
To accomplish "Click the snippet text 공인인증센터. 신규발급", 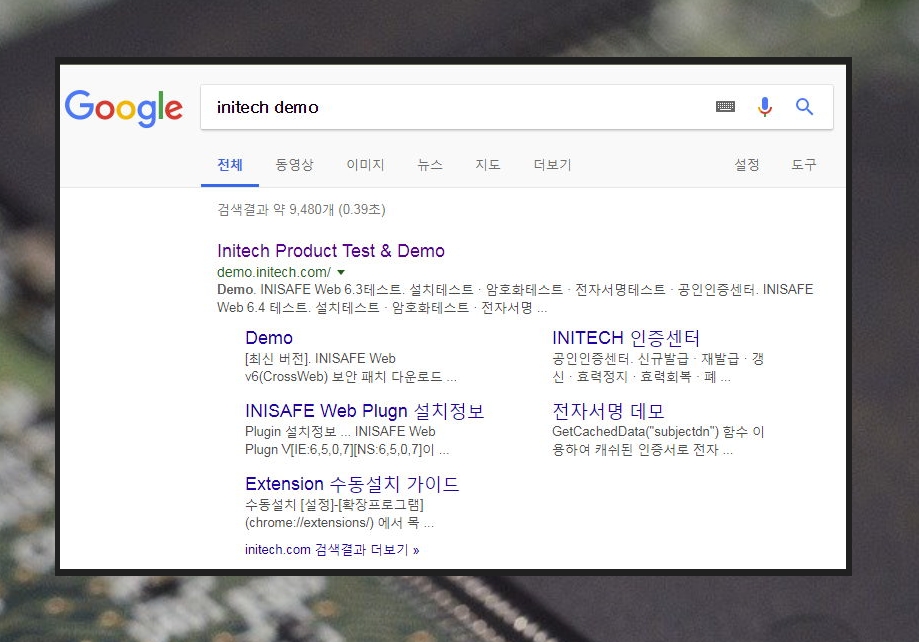I will [658, 367].
